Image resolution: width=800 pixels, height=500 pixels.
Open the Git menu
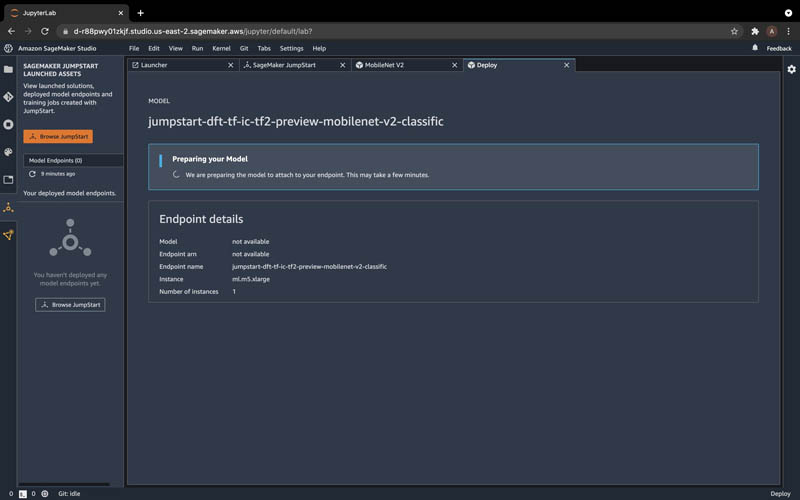(x=244, y=48)
